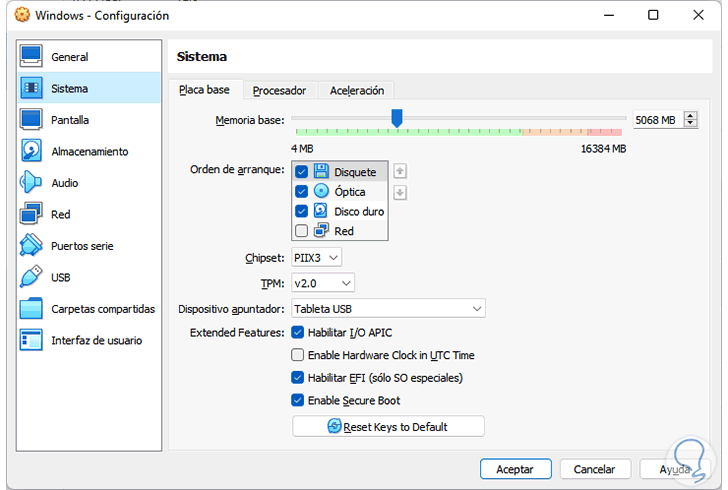Open the Chipset PIIX3 dropdown
The width and height of the screenshot is (728, 490).
pyautogui.click(x=317, y=258)
